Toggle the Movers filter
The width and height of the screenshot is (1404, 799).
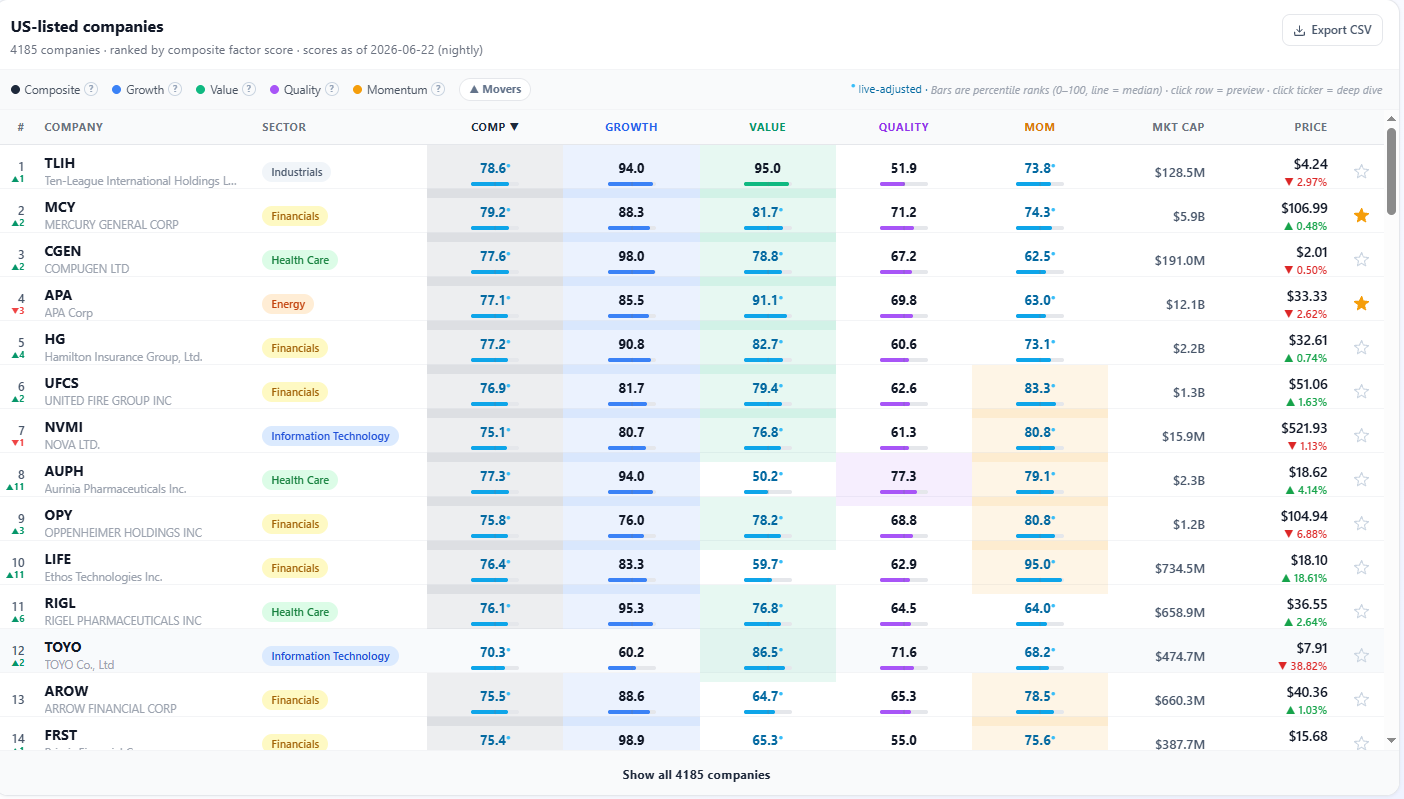click(495, 89)
